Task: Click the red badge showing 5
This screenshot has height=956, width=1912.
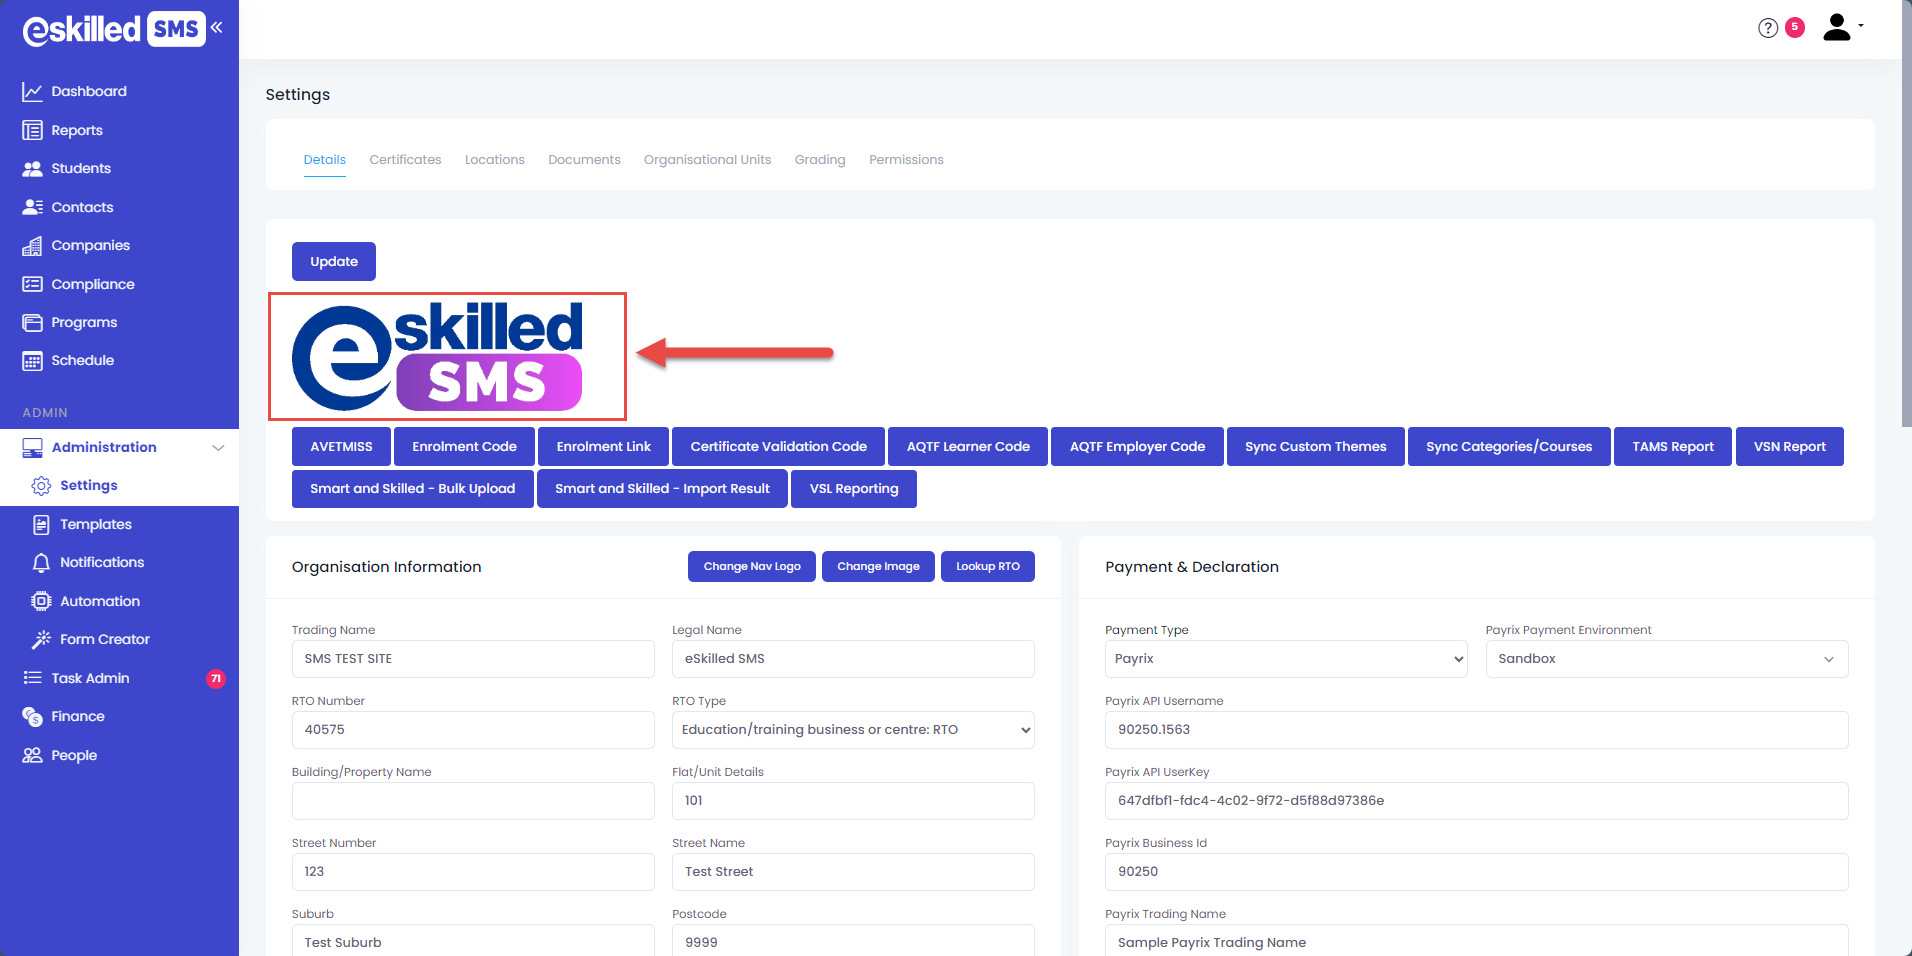Action: [1795, 27]
